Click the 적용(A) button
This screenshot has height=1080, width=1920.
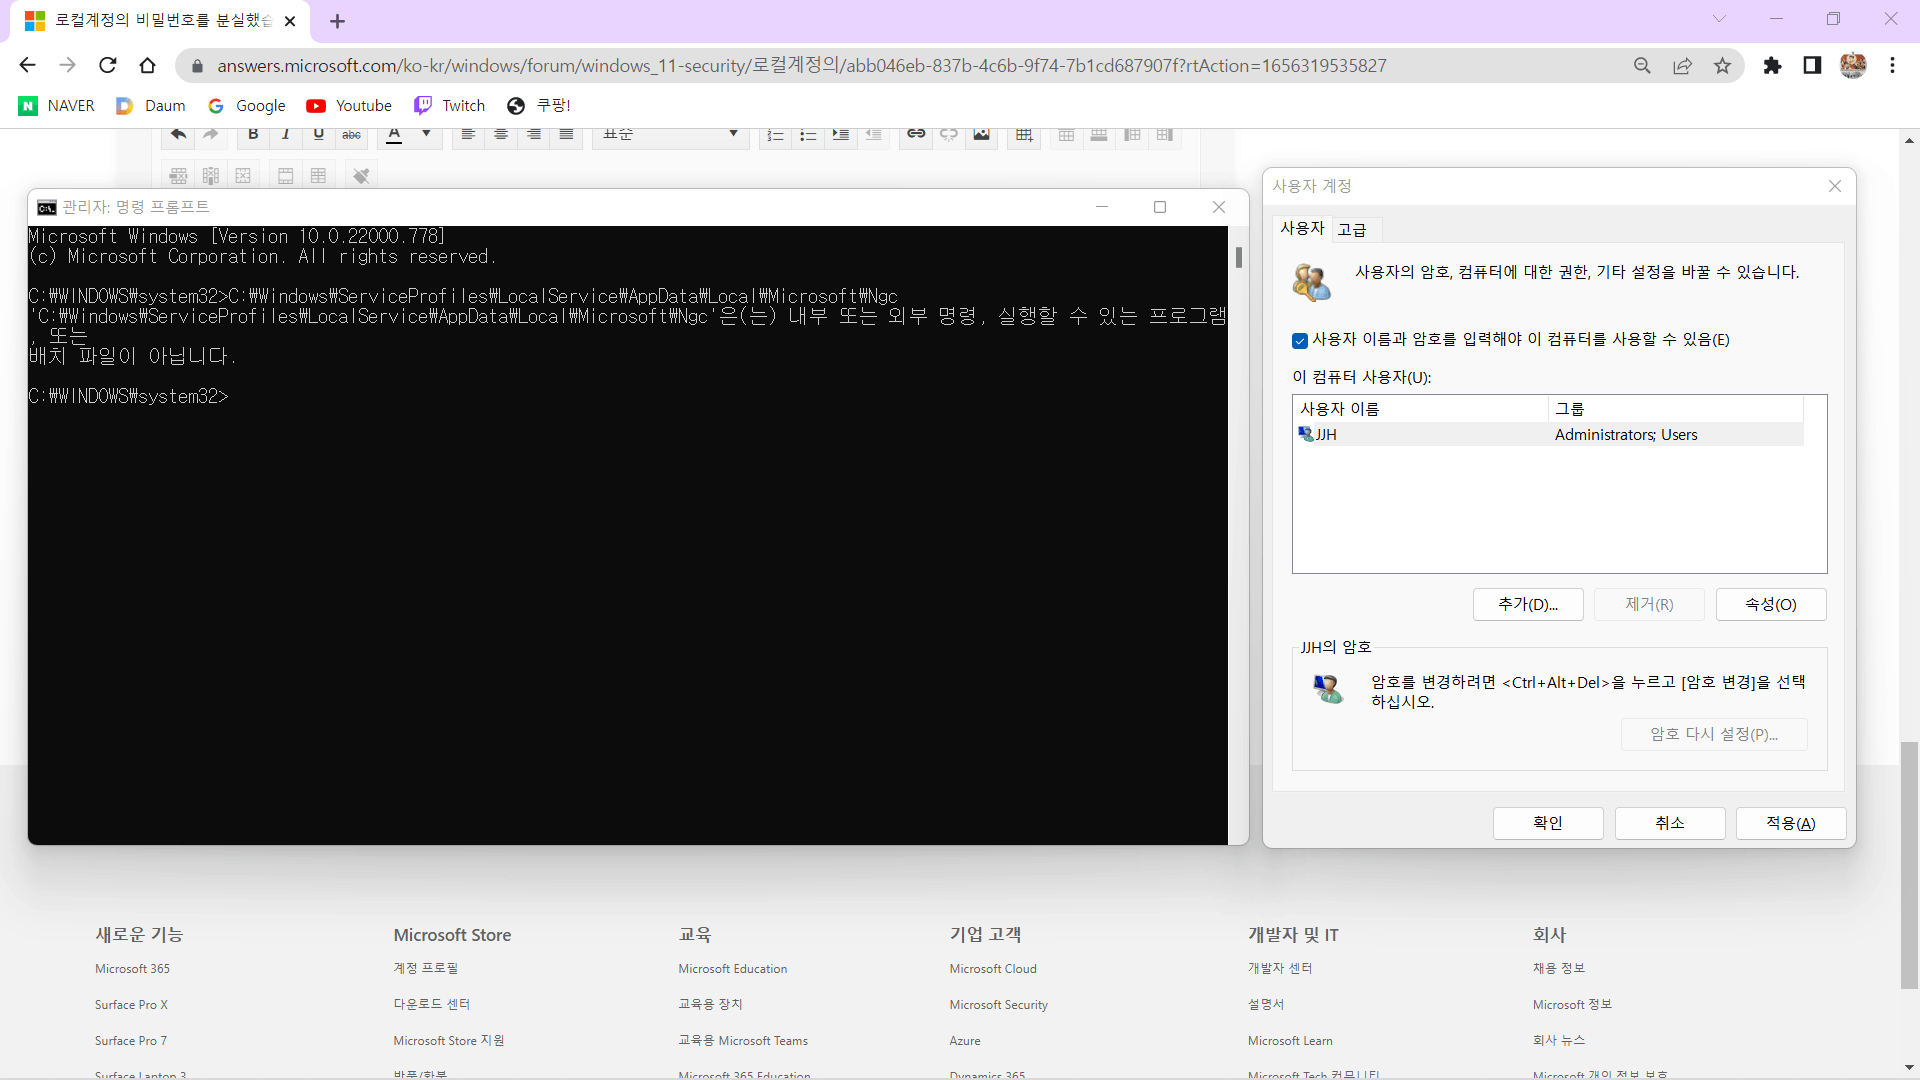[1791, 823]
